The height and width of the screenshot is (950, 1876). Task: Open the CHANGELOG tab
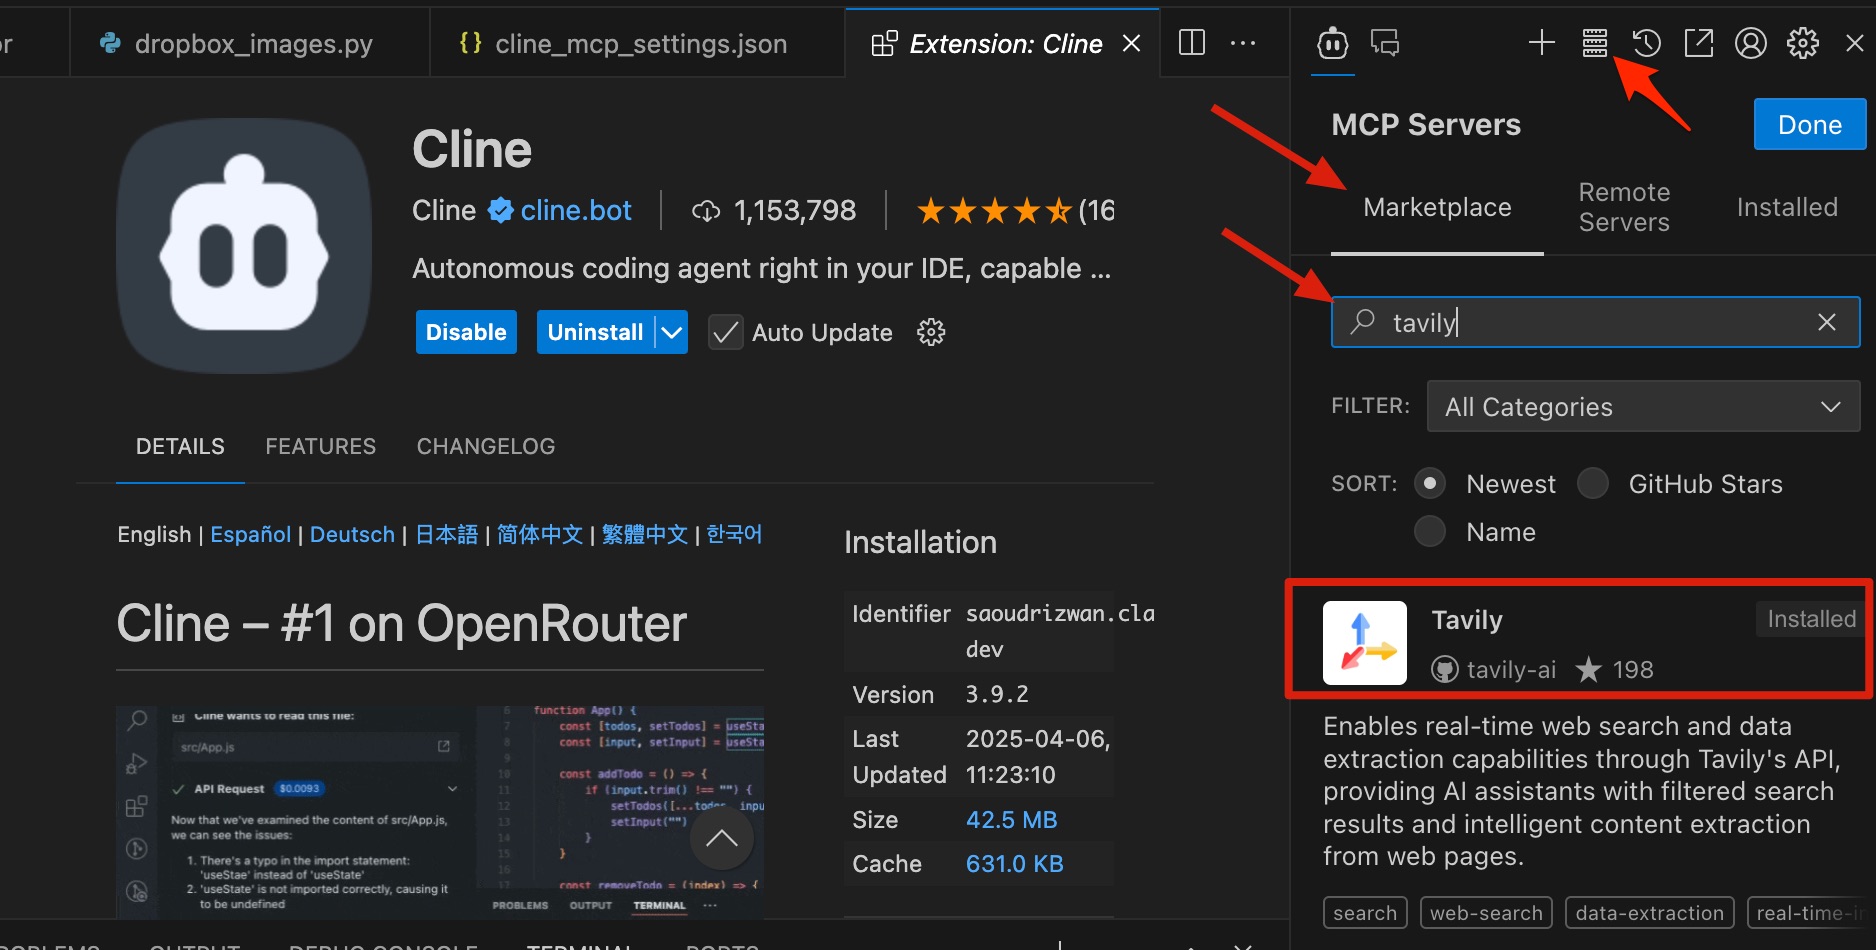coord(486,446)
